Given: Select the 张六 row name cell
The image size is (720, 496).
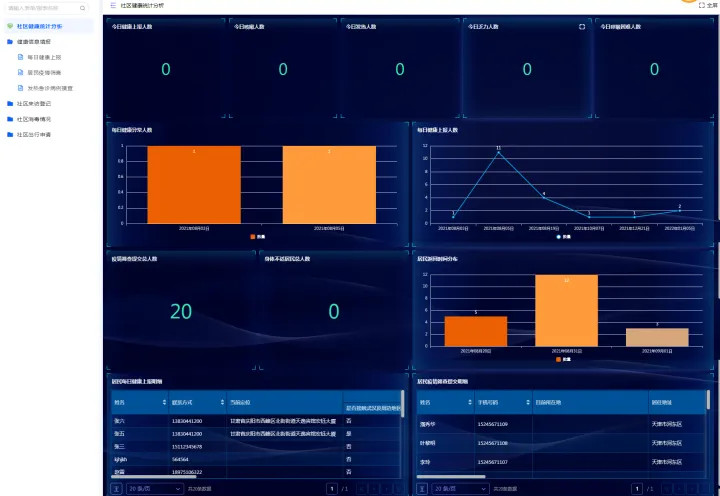Looking at the screenshot, I should point(119,421).
